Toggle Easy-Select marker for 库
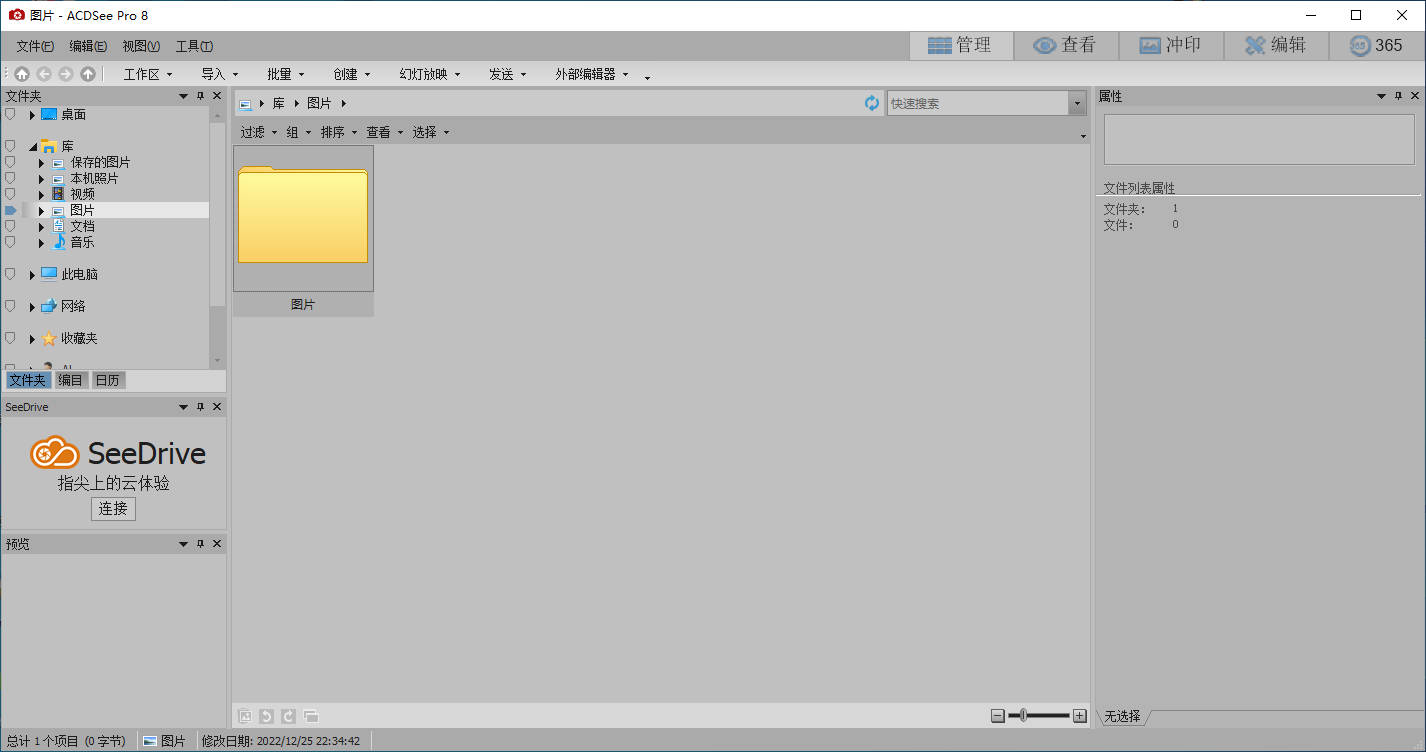Image resolution: width=1426 pixels, height=752 pixels. click(10, 146)
